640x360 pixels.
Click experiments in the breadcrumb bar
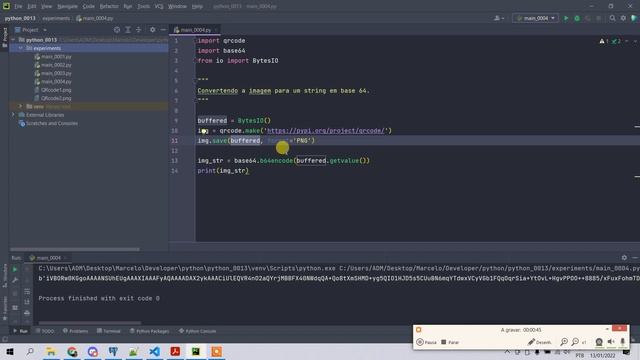(56, 18)
